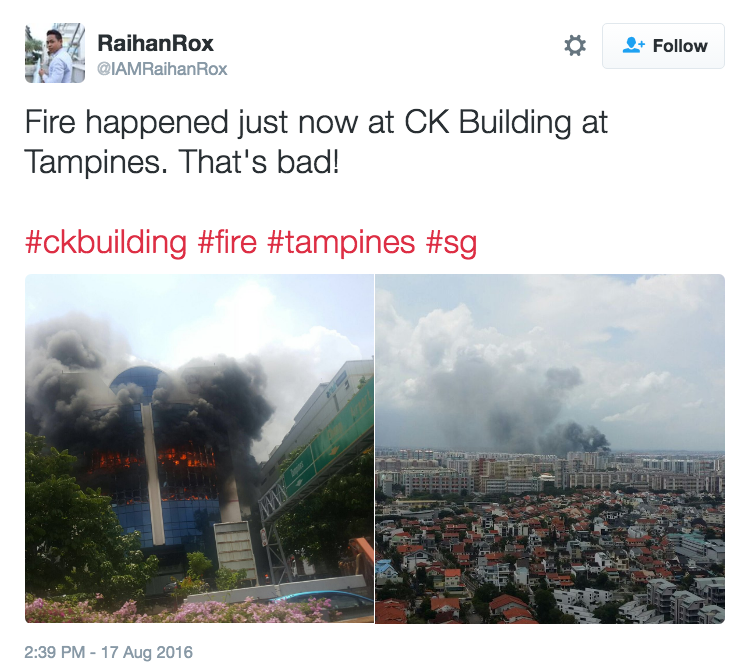The height and width of the screenshot is (671, 750).
Task: Click the Follow button
Action: coord(663,46)
